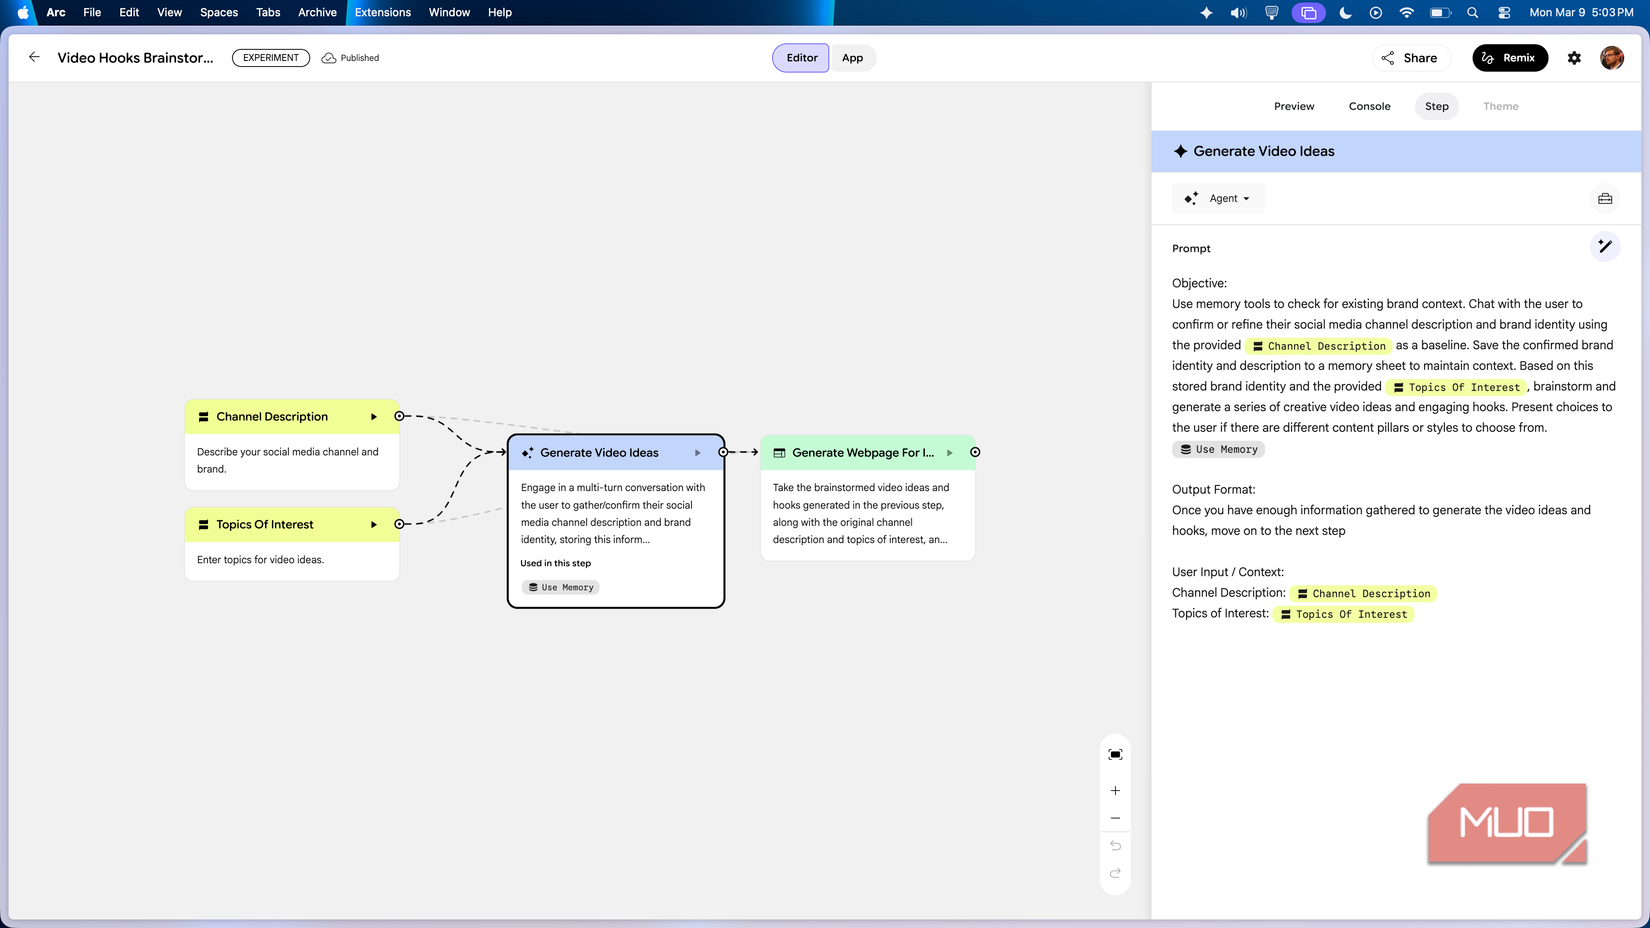The width and height of the screenshot is (1650, 928).
Task: Click the volume icon in menu bar
Action: pyautogui.click(x=1239, y=12)
